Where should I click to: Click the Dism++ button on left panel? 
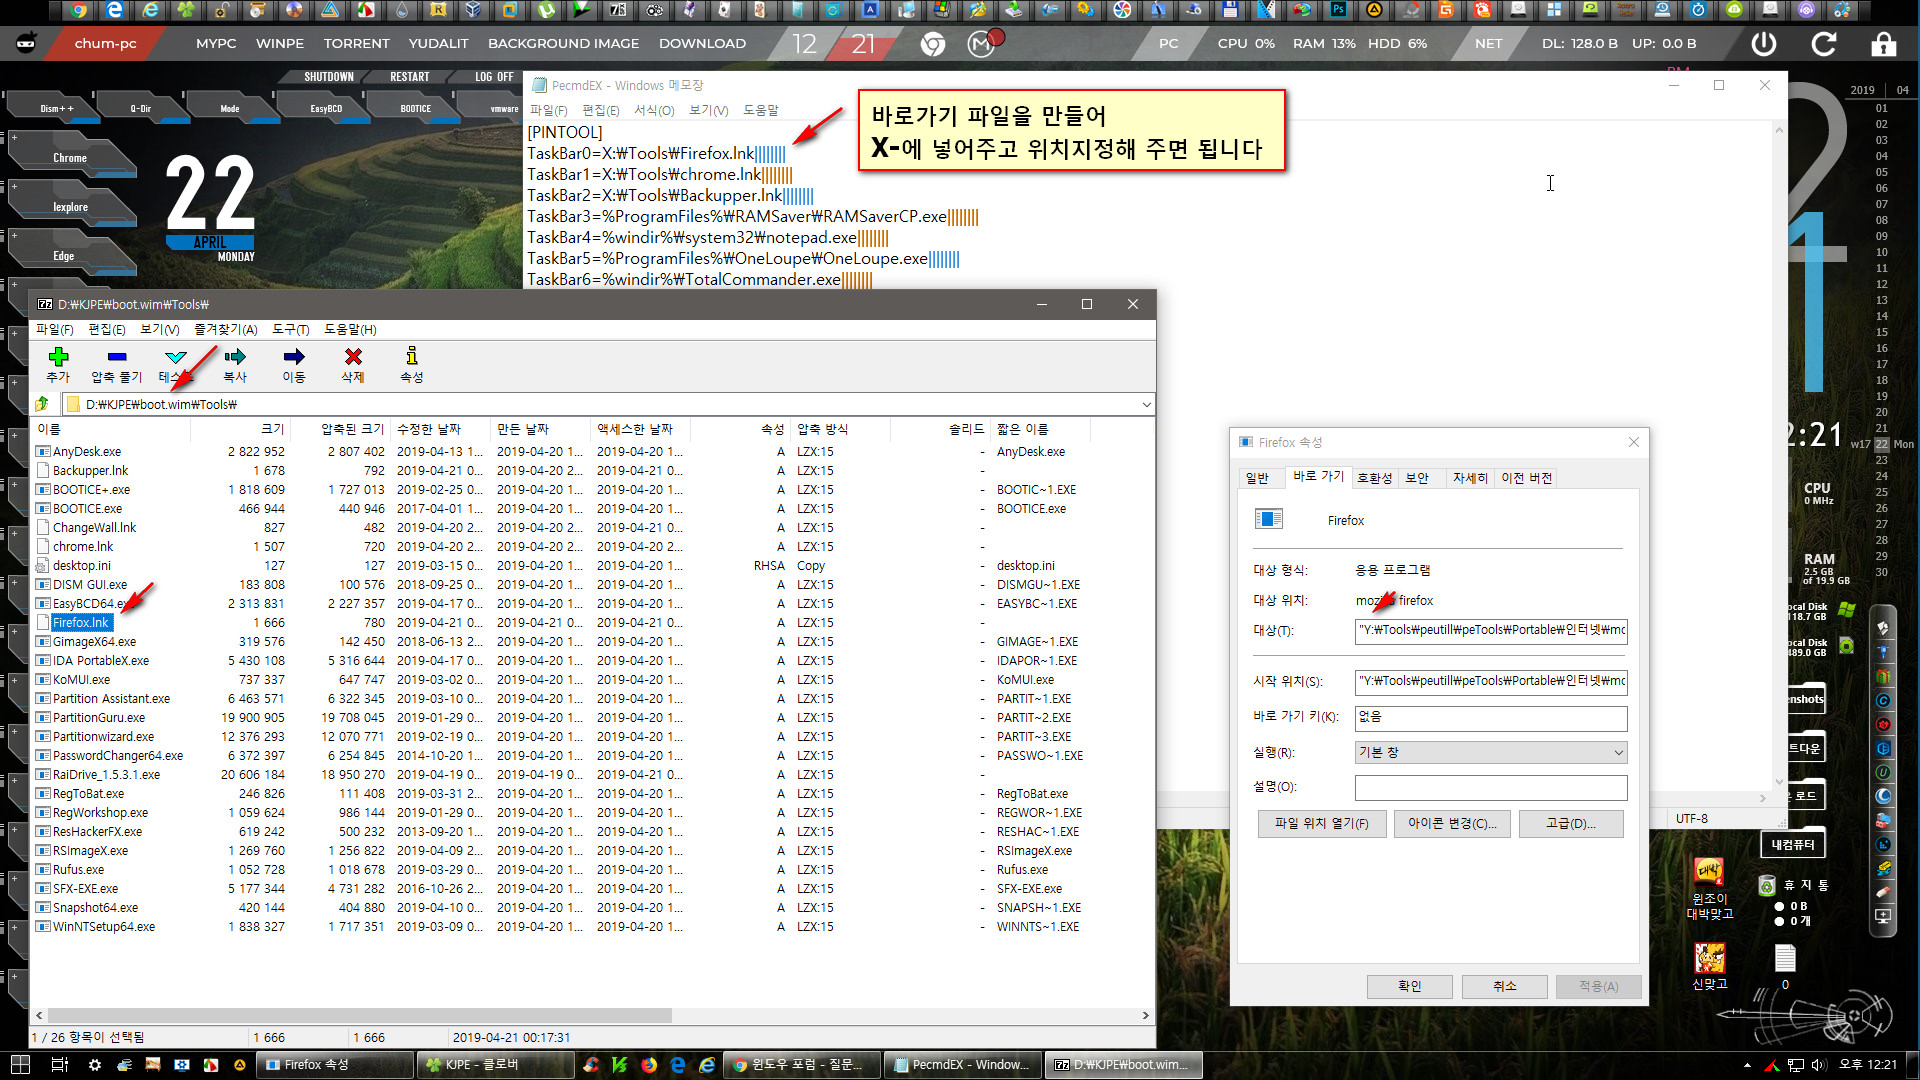[x=57, y=108]
